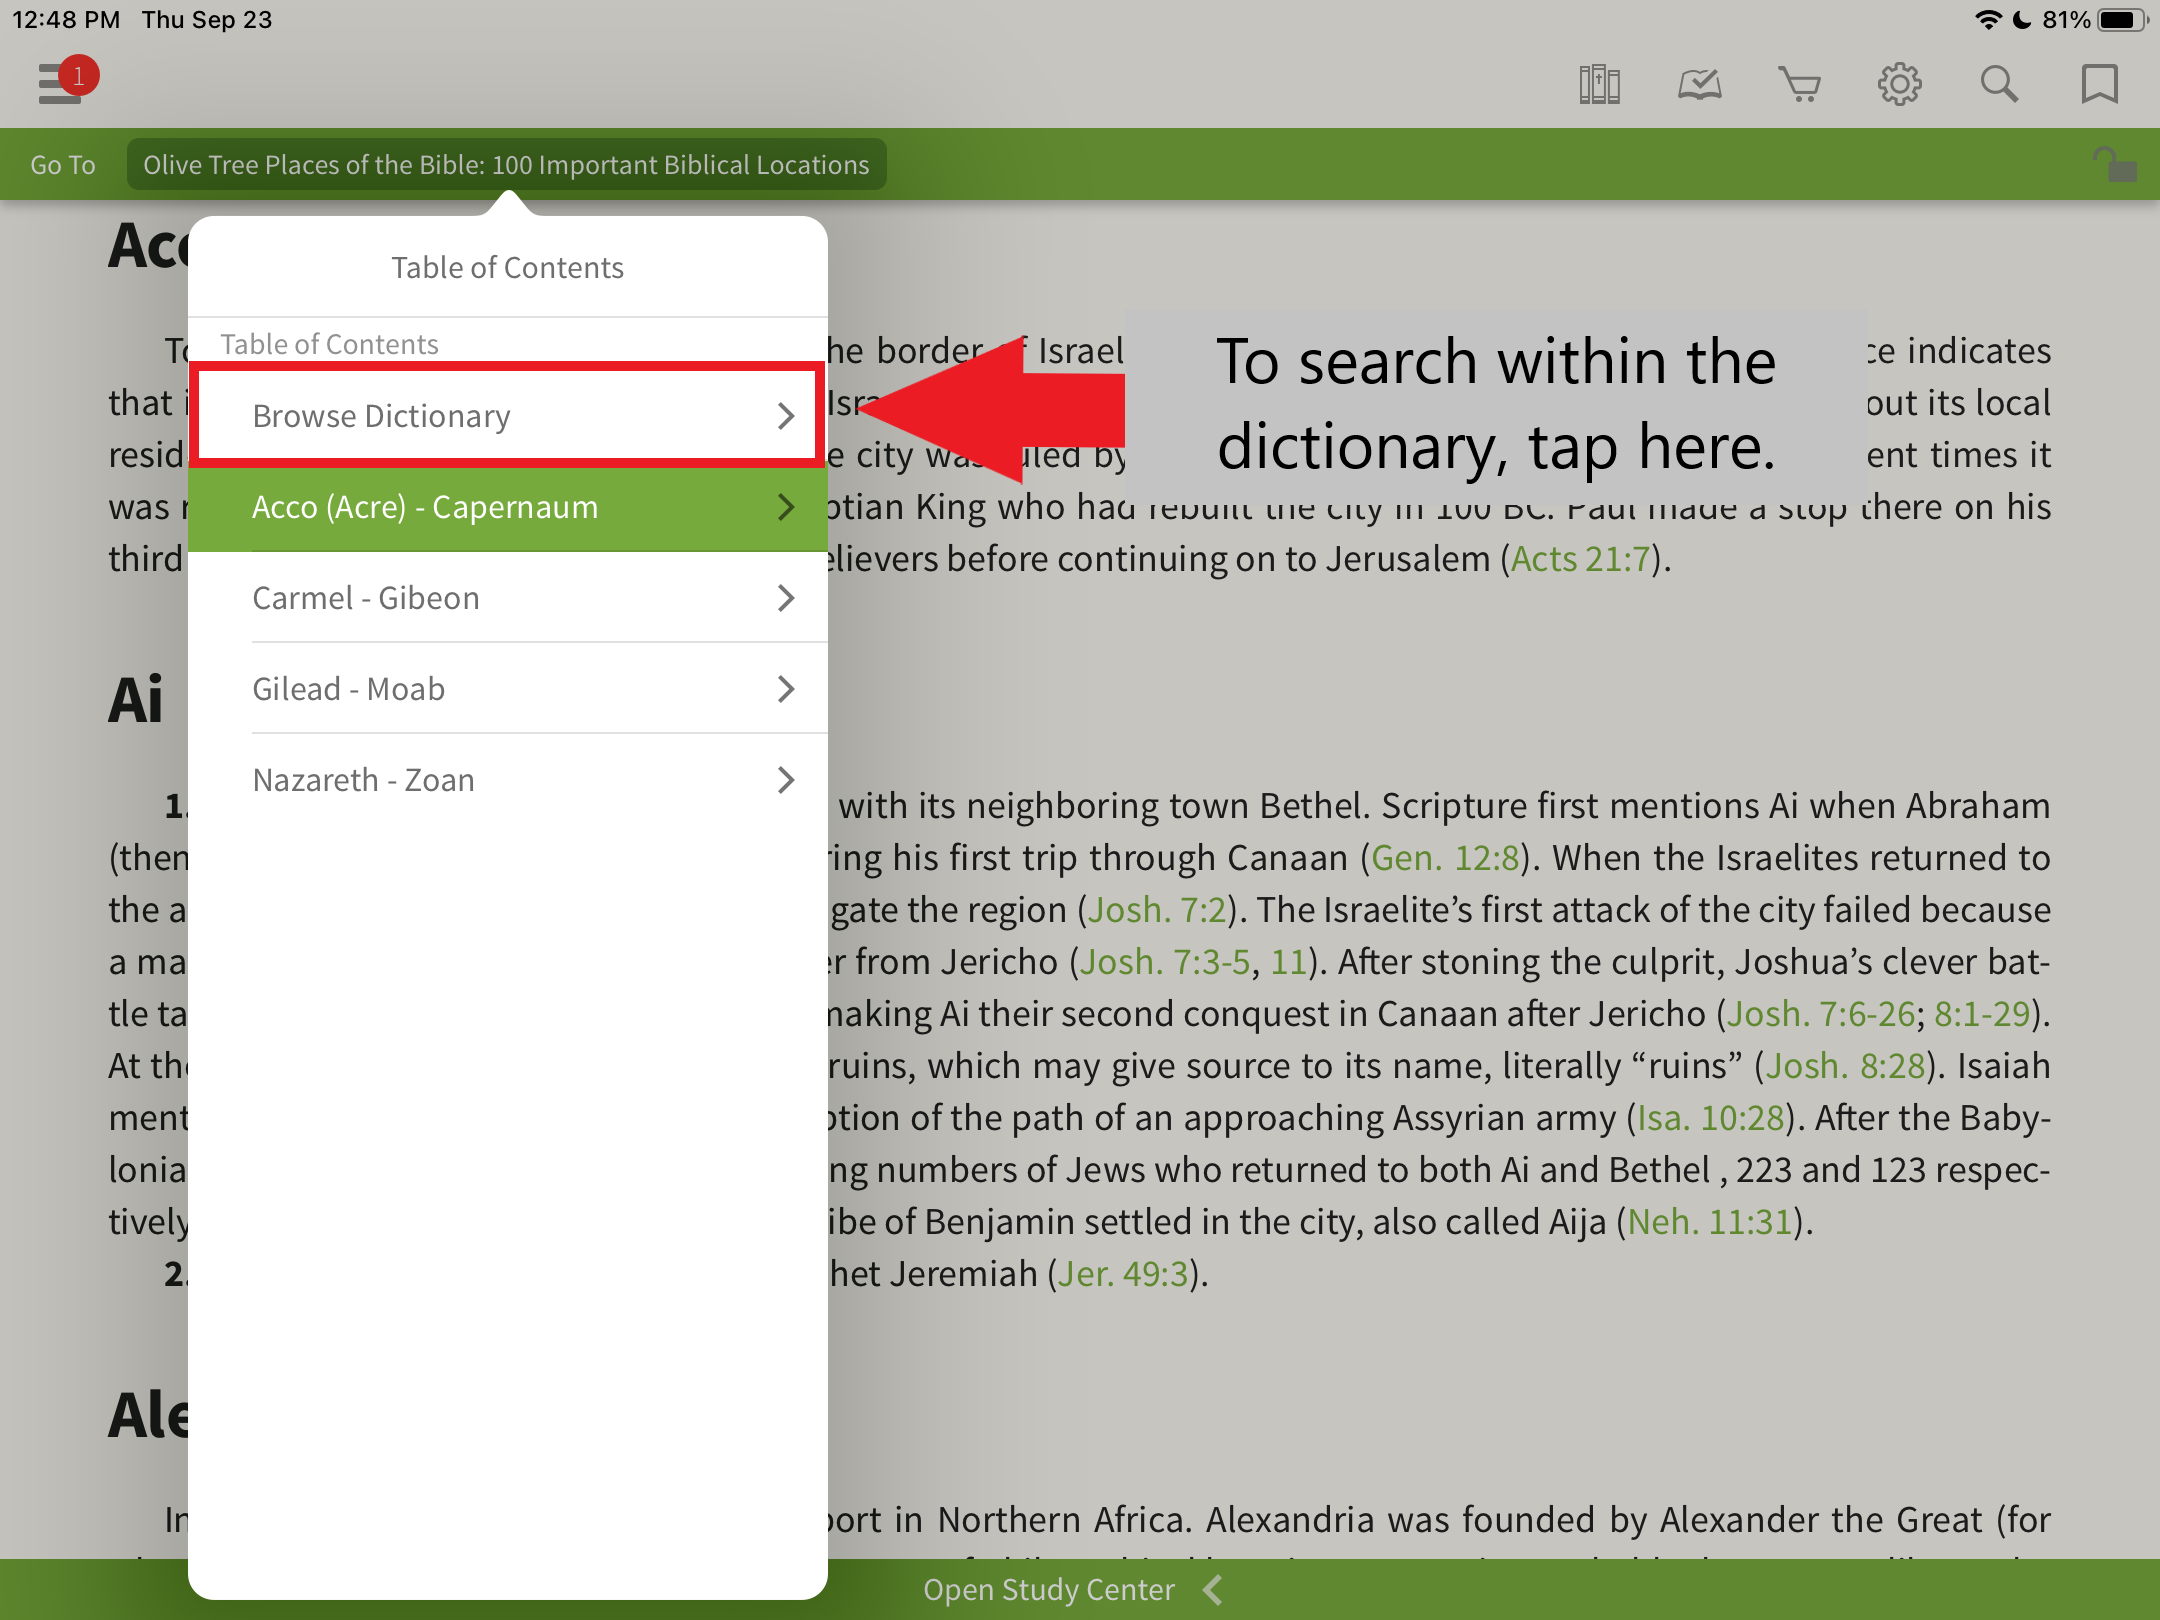Select Carmel - Gibeon section
Viewport: 2160px width, 1620px height.
point(508,598)
